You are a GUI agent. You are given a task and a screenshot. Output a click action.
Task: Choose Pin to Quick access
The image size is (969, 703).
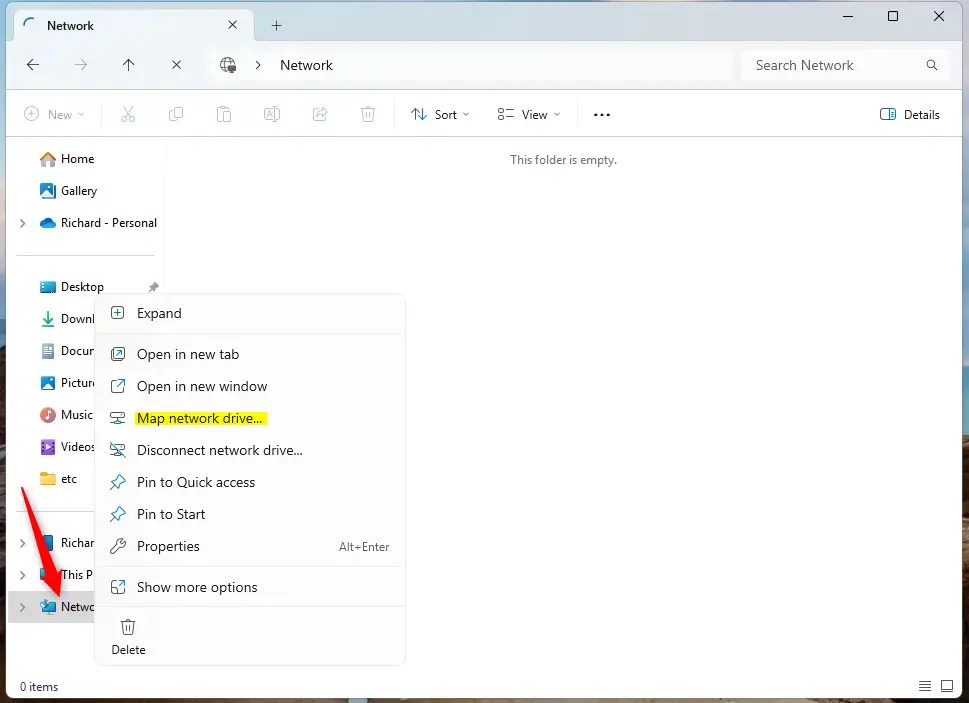click(x=250, y=482)
